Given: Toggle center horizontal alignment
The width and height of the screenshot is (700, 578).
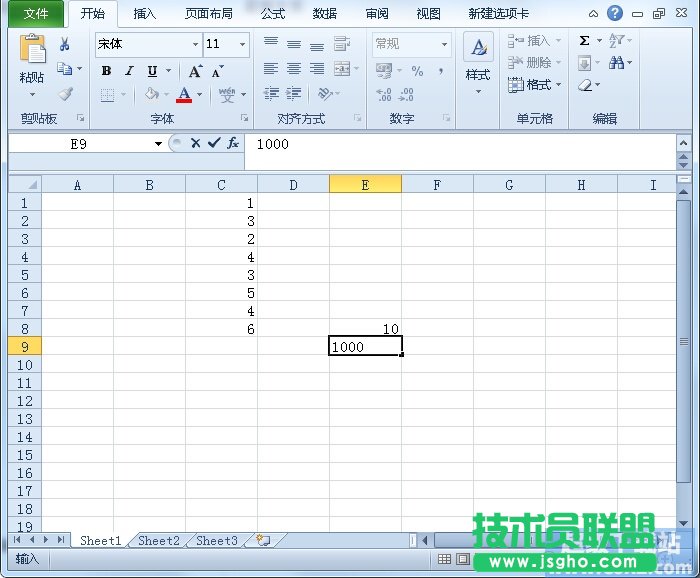Looking at the screenshot, I should coord(294,69).
